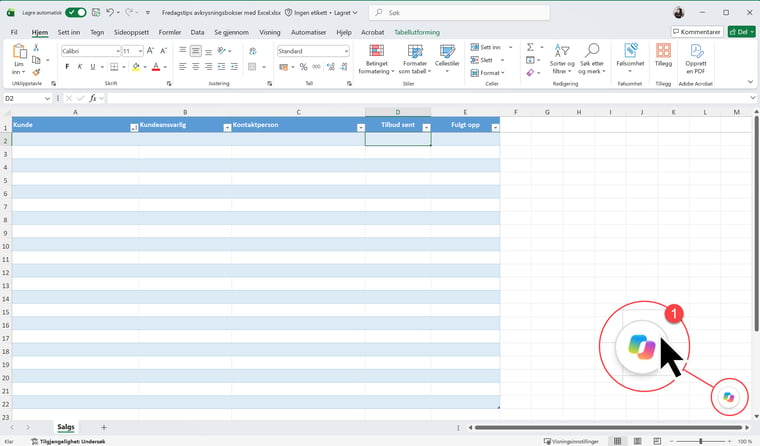Switch to Page Break preview icon
760x446 pixels.
[x=657, y=441]
